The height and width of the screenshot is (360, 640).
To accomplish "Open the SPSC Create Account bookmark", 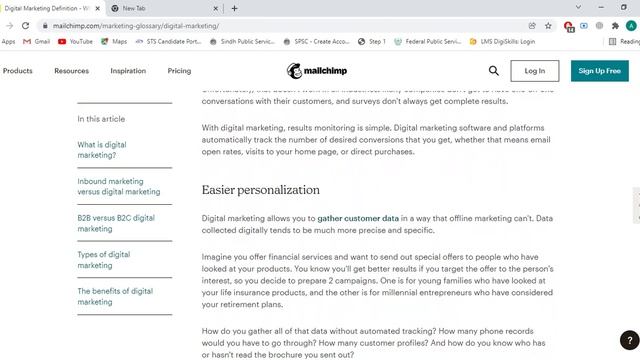I will tap(316, 42).
